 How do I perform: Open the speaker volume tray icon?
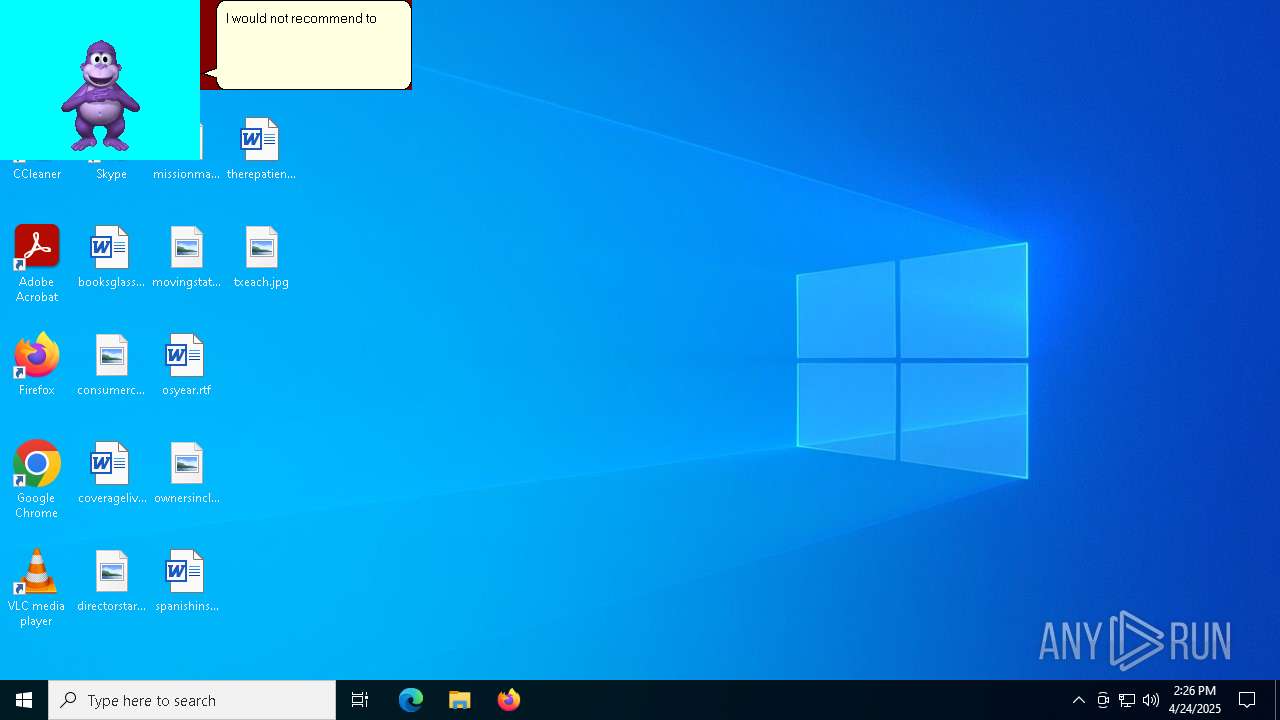[x=1150, y=700]
